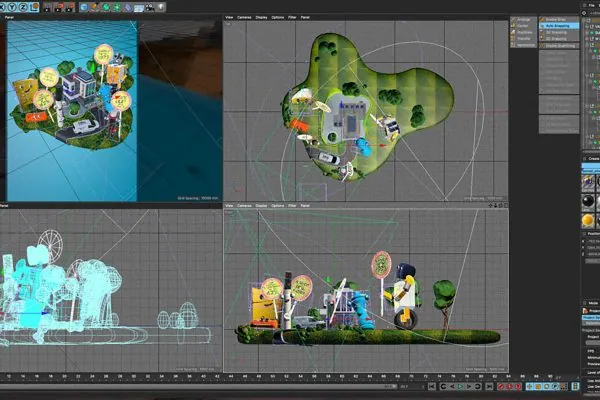600x400 pixels.
Task: Toggle the Z axis lock
Action: [x=23, y=7]
